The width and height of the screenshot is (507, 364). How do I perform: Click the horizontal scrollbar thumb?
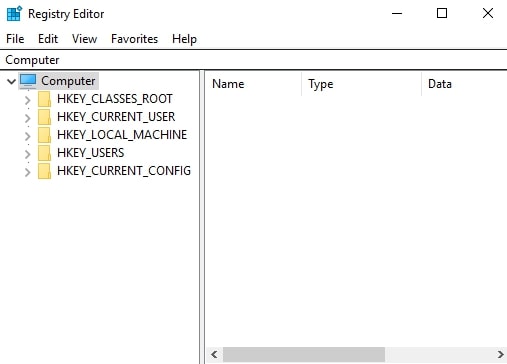pyautogui.click(x=304, y=354)
